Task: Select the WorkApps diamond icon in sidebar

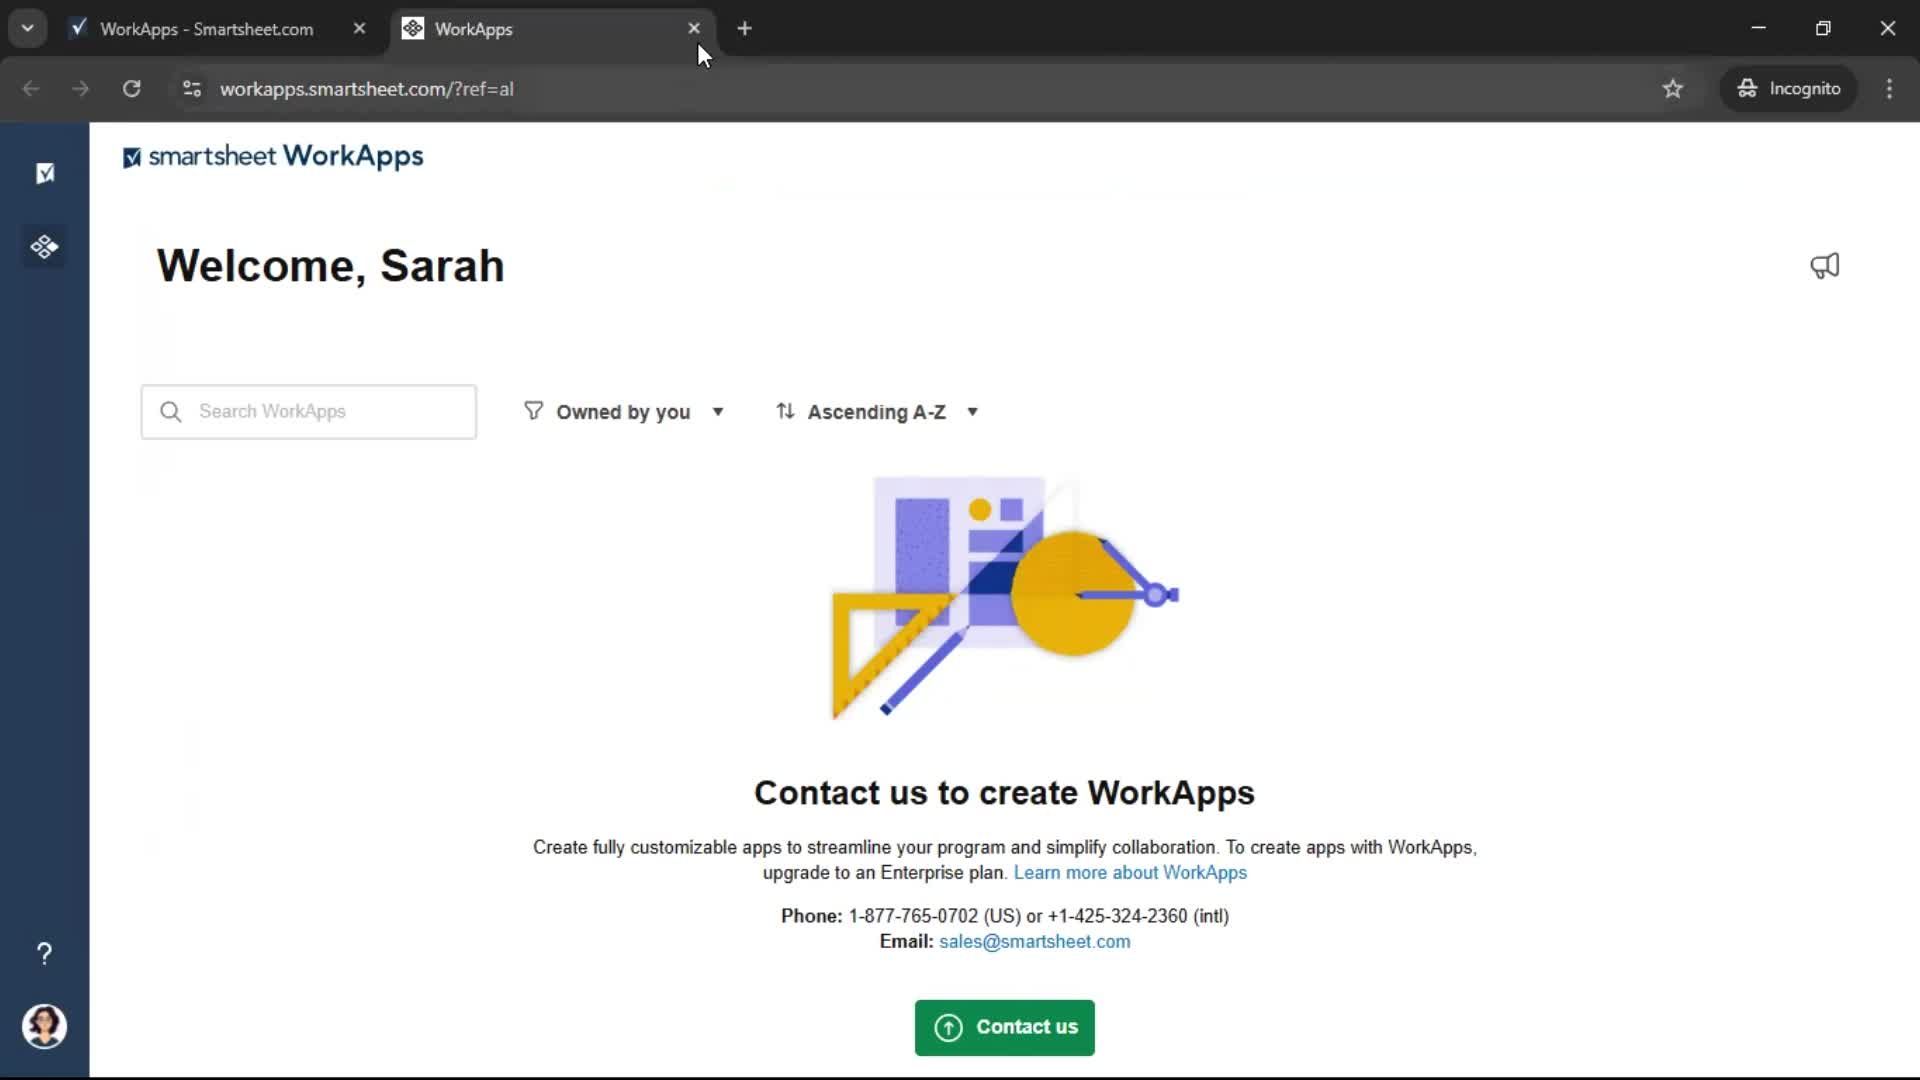Action: pos(44,247)
